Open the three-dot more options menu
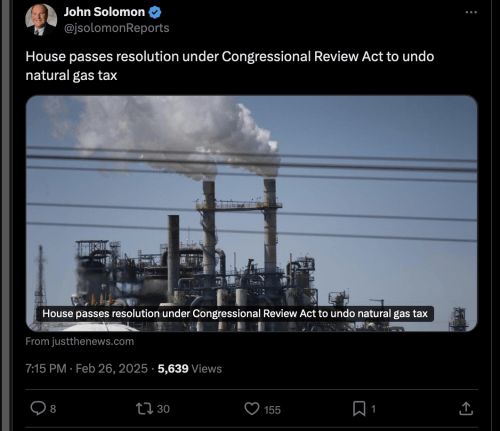500x431 pixels. tap(471, 12)
